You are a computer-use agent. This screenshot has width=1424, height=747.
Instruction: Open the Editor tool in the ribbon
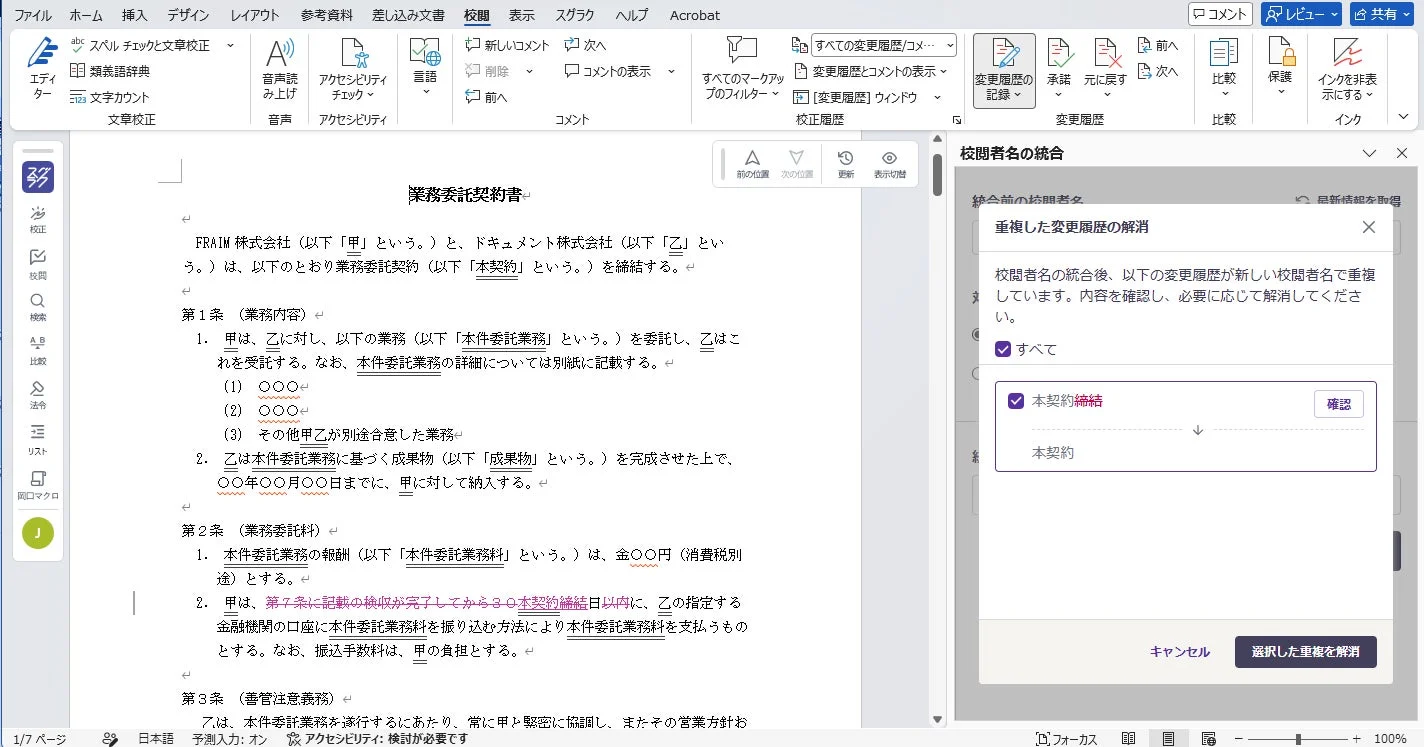(x=42, y=68)
